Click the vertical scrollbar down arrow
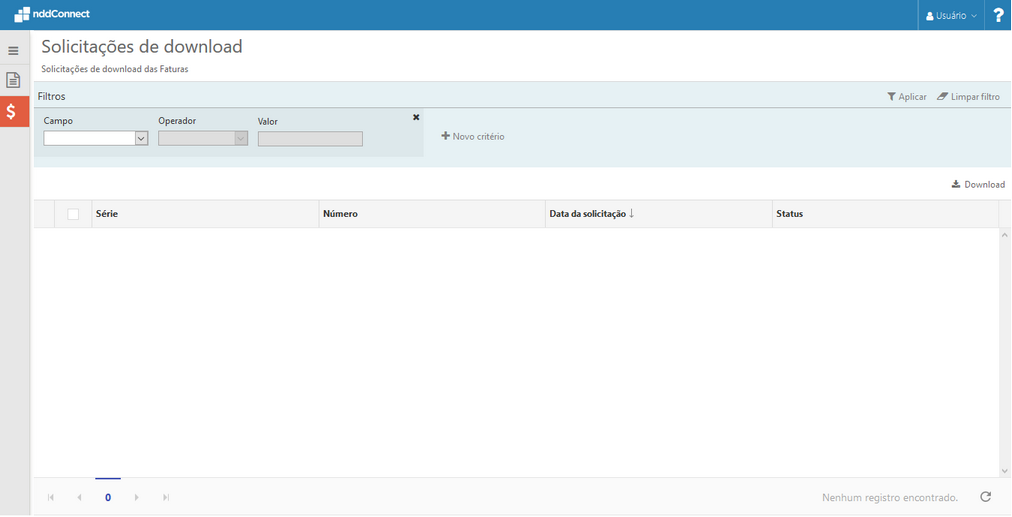Image resolution: width=1012 pixels, height=517 pixels. [1004, 471]
